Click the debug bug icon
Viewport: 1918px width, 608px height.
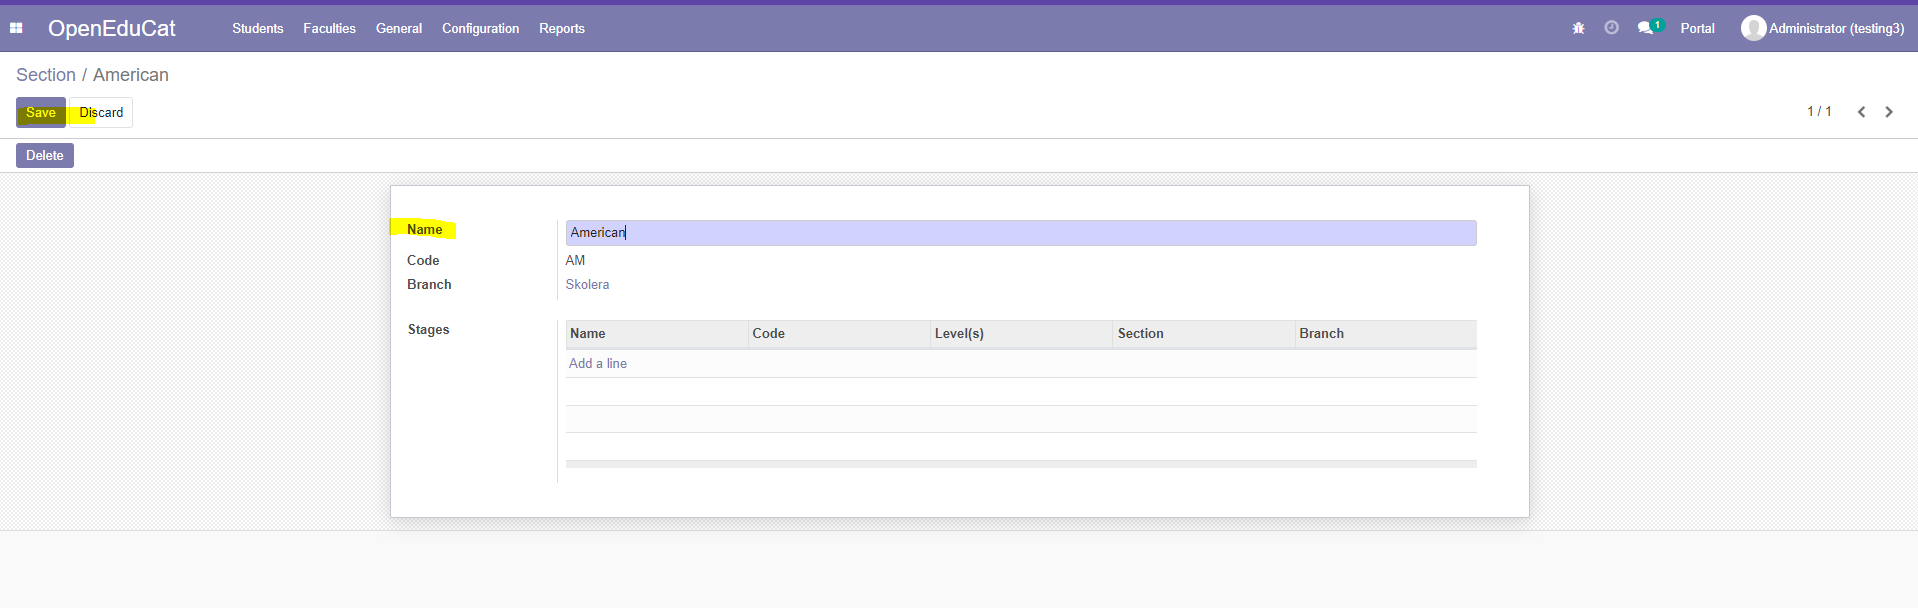pos(1578,28)
